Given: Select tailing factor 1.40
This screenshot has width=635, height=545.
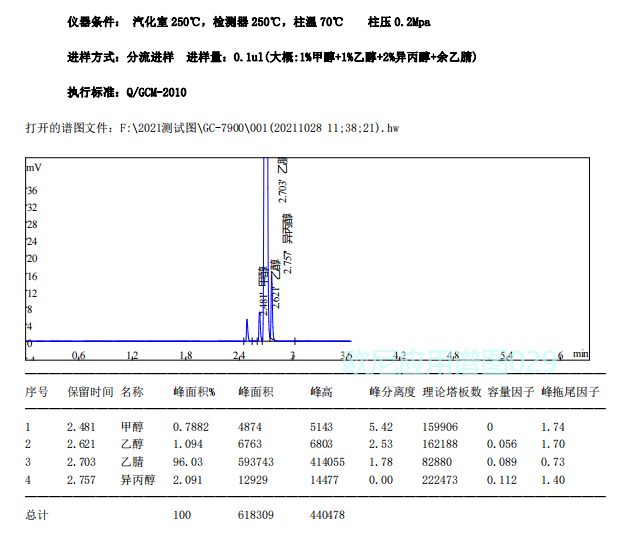Looking at the screenshot, I should (x=553, y=480).
